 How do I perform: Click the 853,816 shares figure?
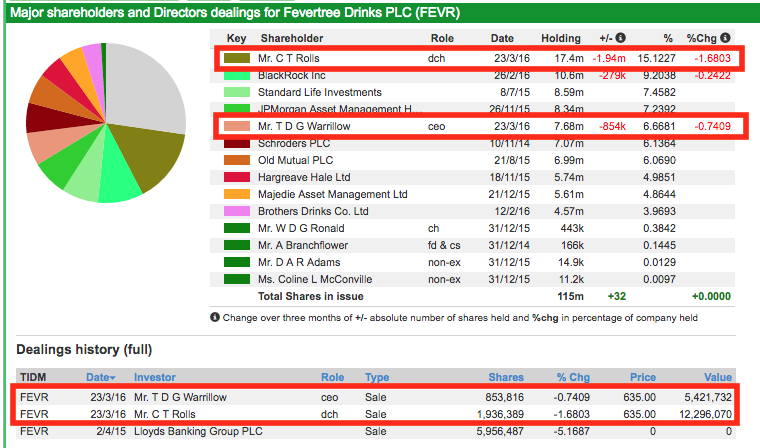tap(505, 397)
